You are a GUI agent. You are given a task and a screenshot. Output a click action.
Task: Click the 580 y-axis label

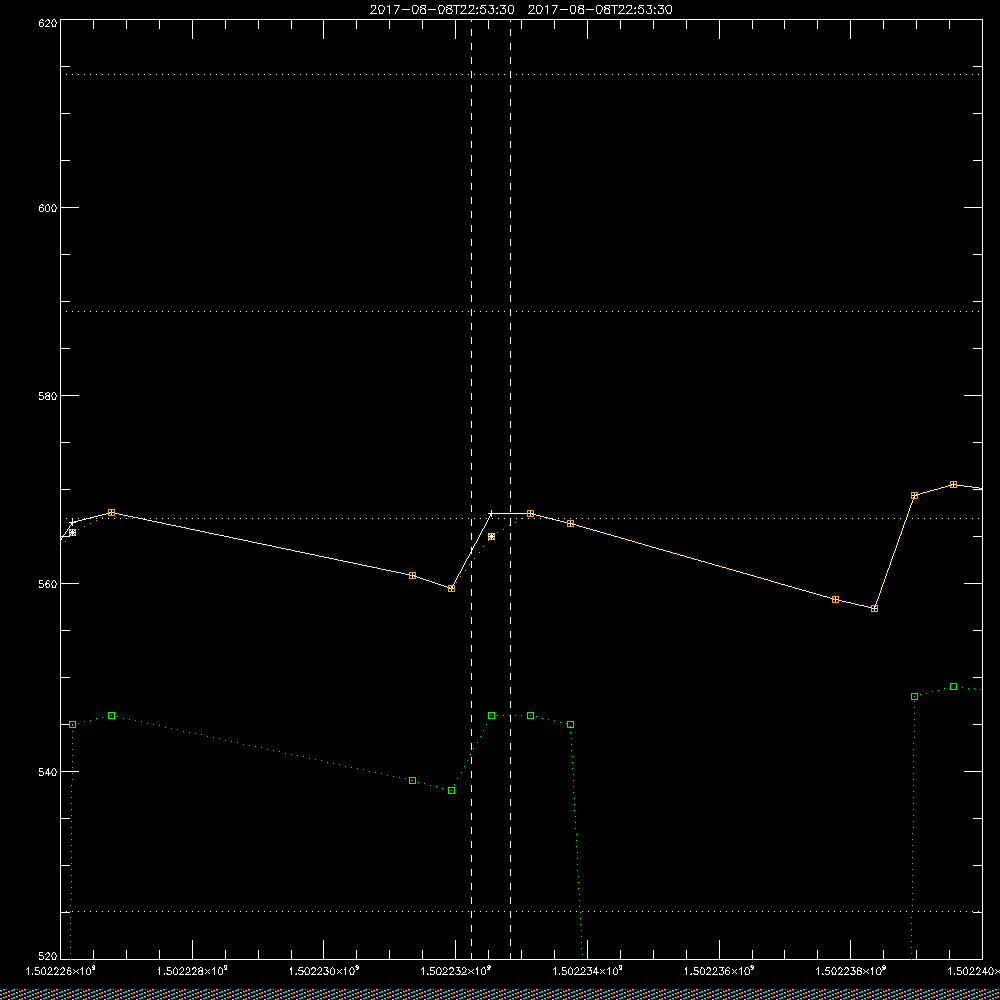coord(49,395)
